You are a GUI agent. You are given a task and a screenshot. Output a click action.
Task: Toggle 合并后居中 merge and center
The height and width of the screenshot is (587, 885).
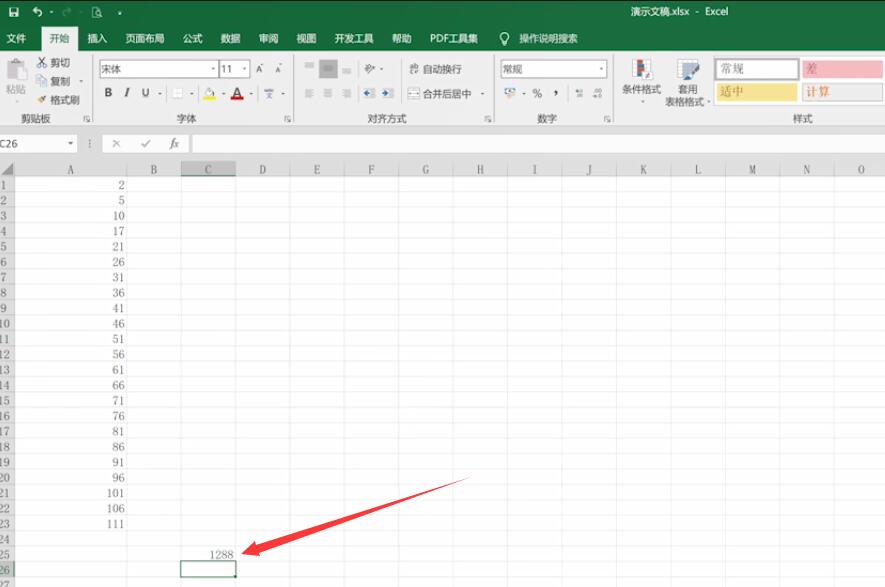tap(440, 94)
